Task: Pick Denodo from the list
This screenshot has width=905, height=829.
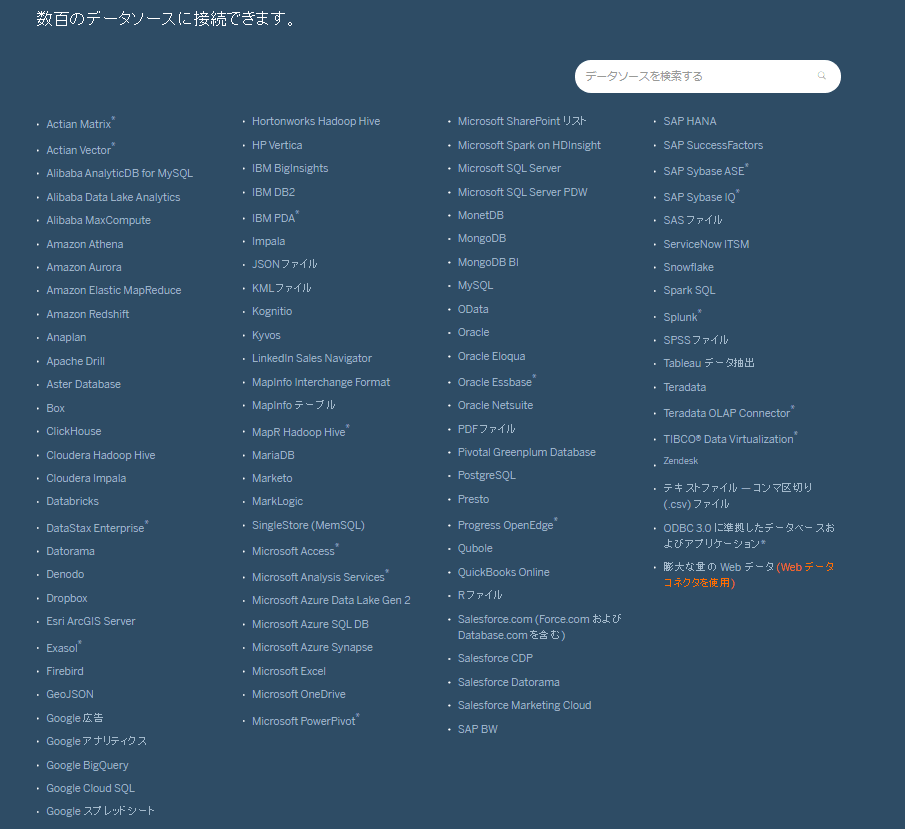Action: [x=65, y=574]
